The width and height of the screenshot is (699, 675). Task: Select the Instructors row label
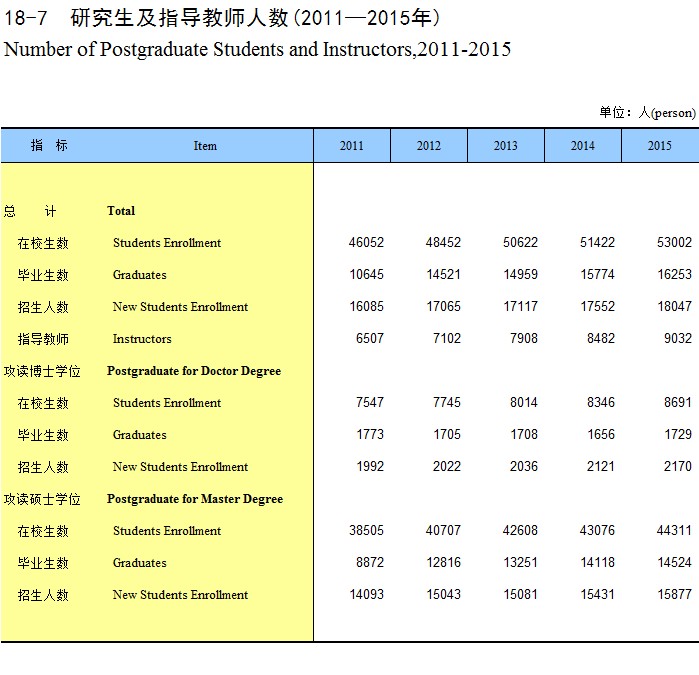[142, 339]
